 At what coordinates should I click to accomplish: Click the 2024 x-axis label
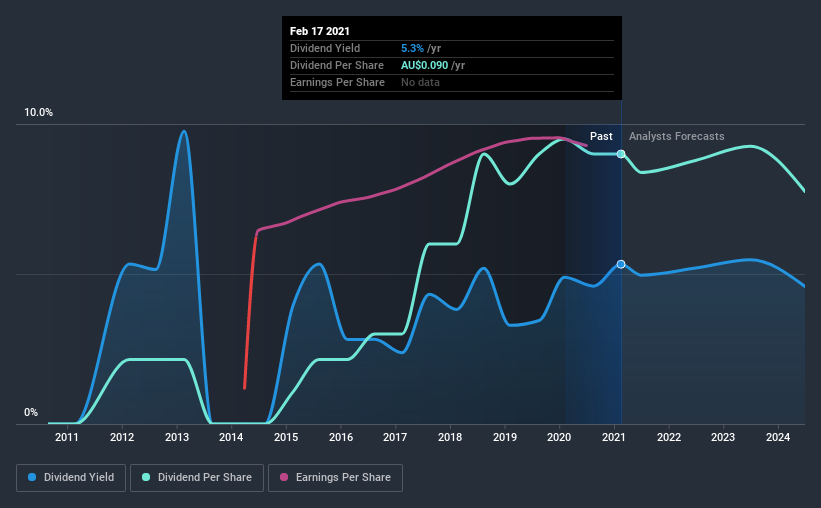pyautogui.click(x=778, y=437)
